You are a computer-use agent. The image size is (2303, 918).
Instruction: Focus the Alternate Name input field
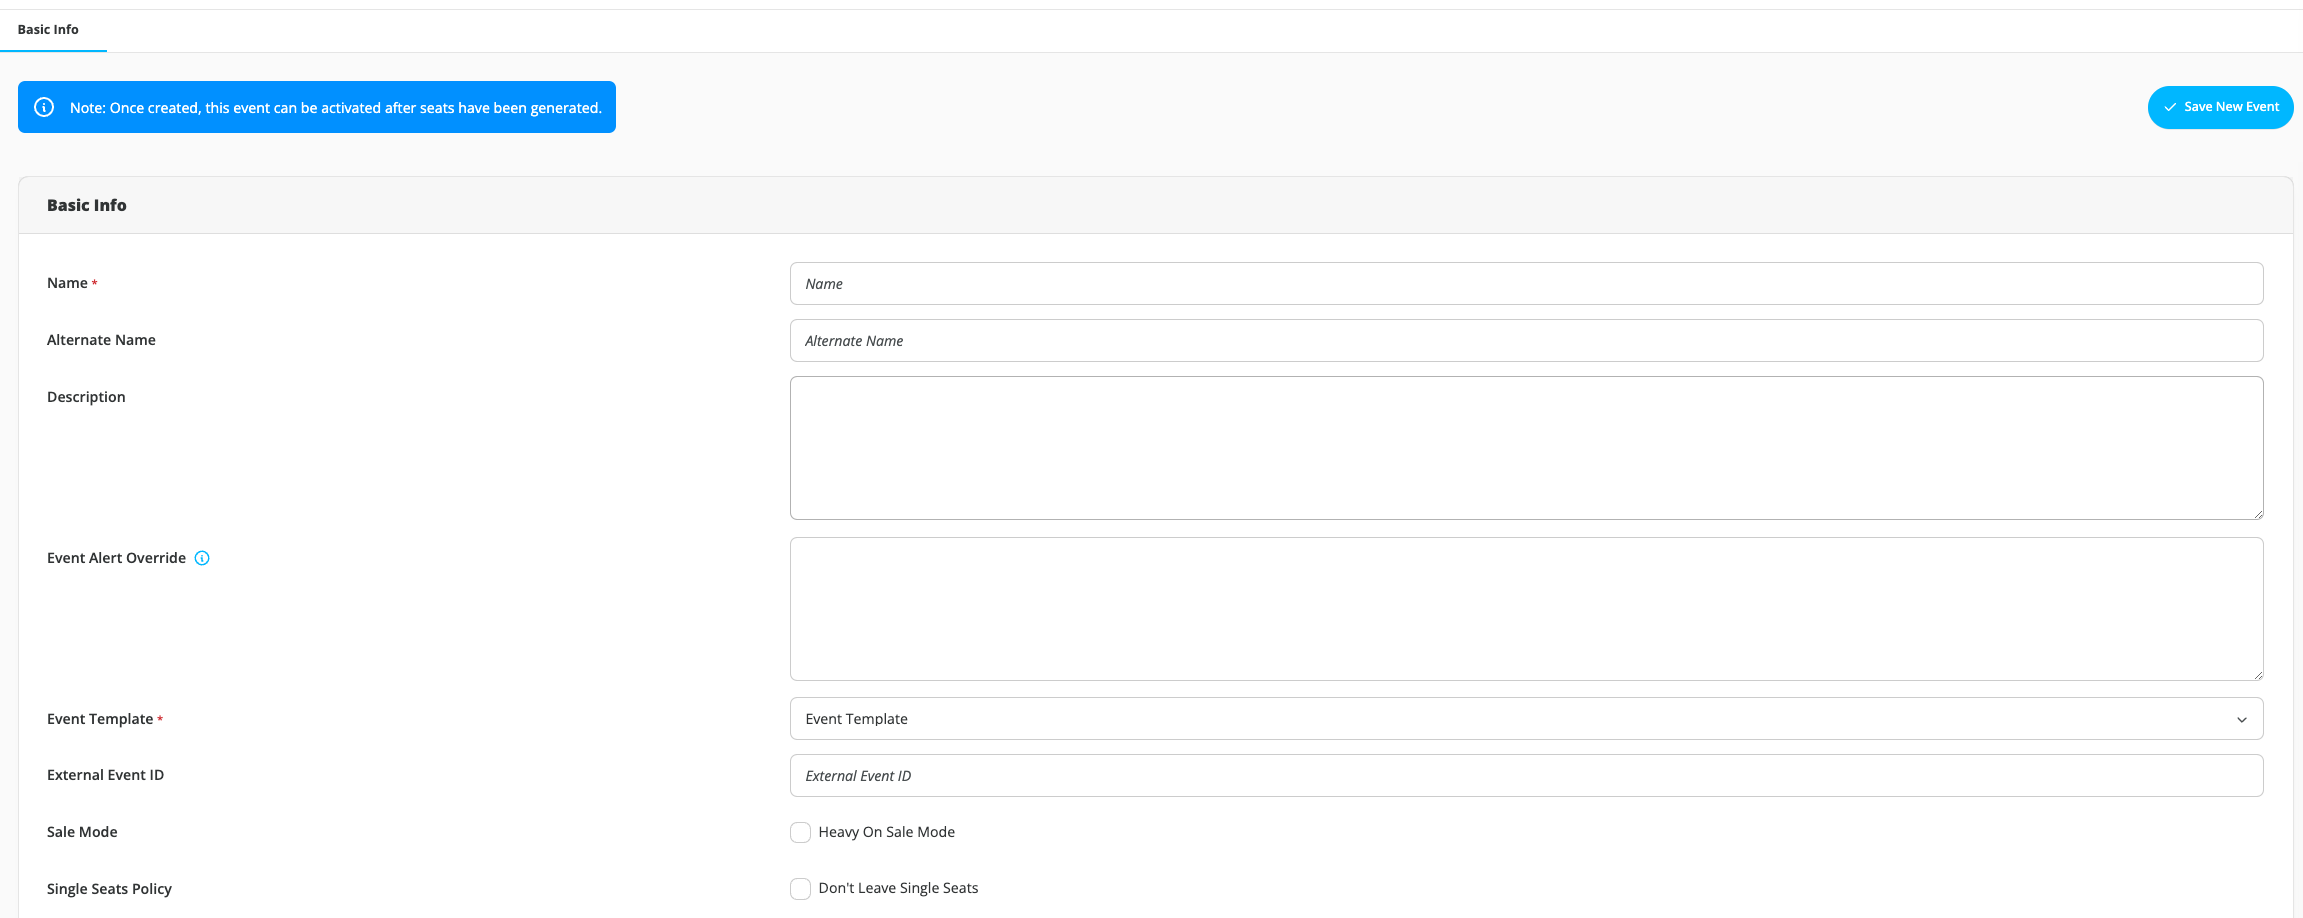[1526, 341]
